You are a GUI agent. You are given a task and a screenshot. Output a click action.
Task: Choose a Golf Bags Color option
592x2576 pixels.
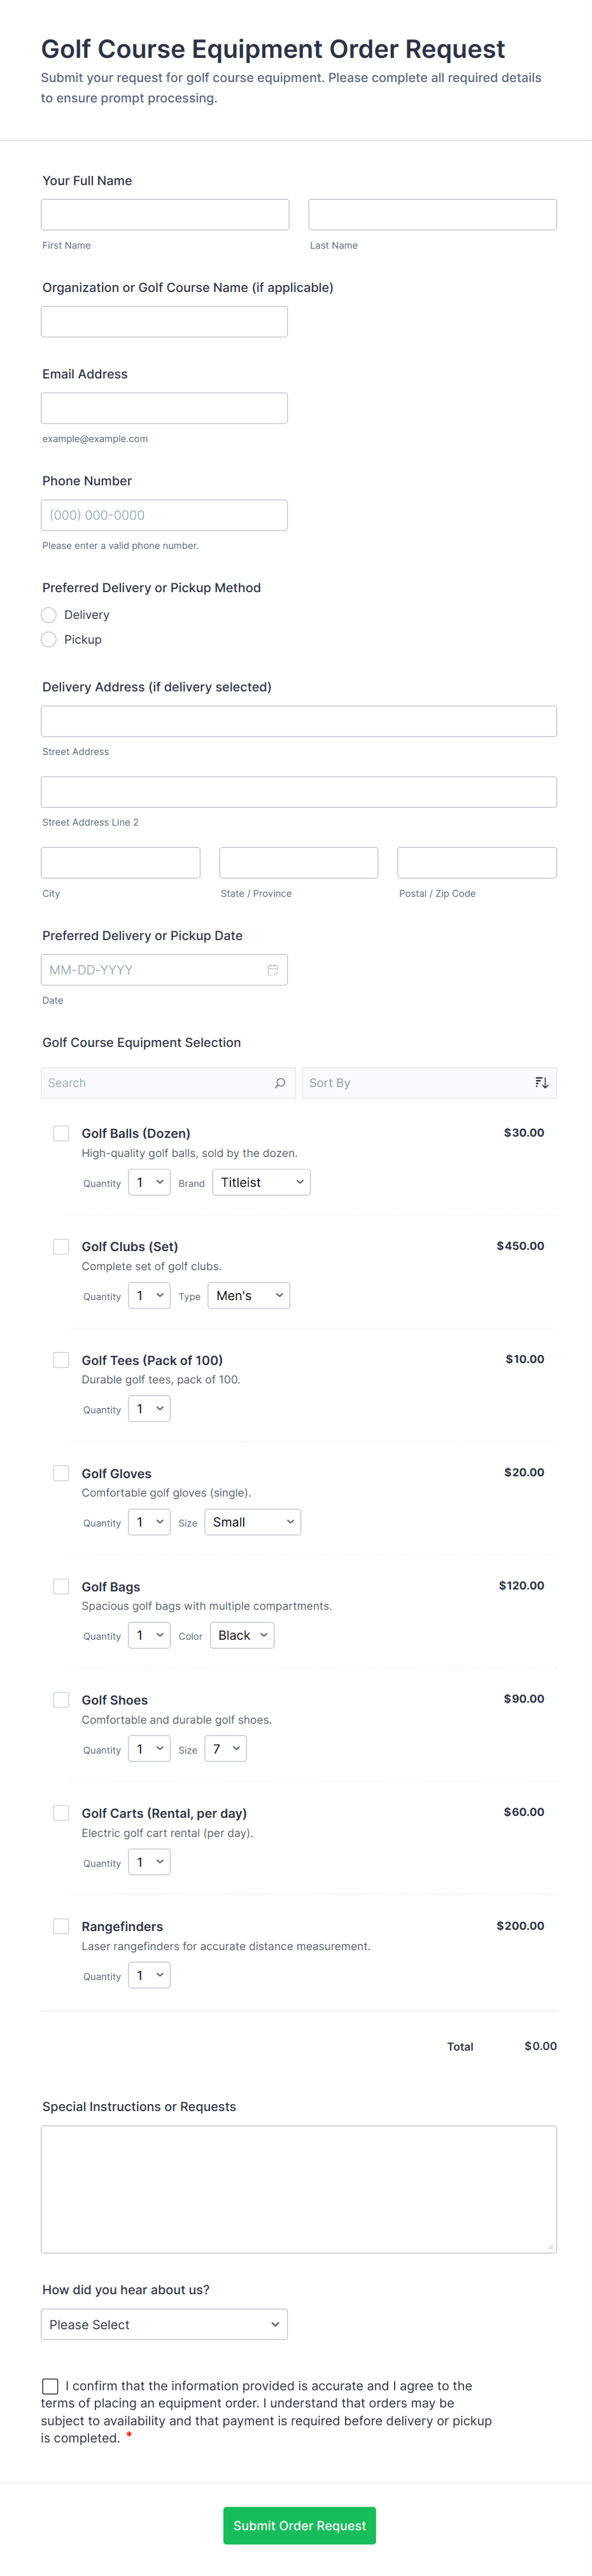coord(242,1635)
